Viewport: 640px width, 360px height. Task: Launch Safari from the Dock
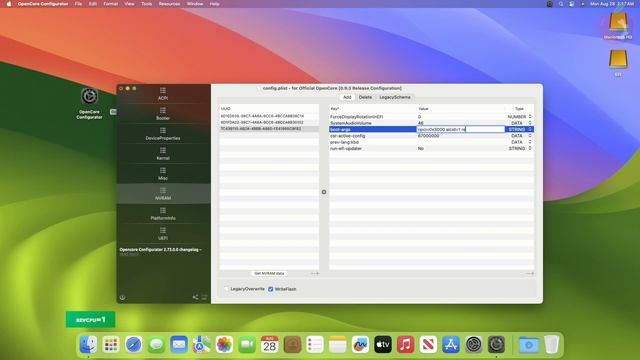click(133, 345)
